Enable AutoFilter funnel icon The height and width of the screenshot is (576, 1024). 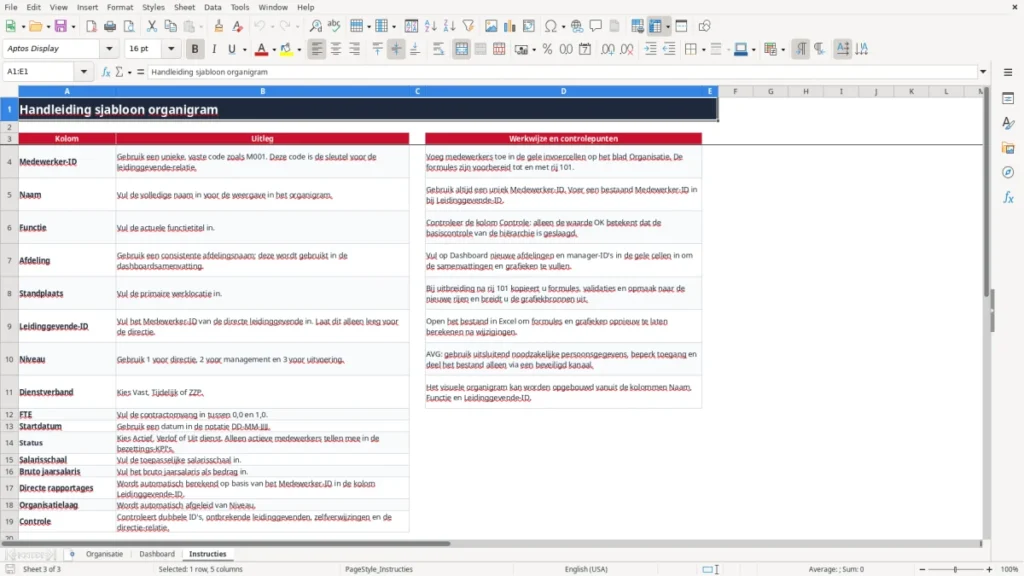[468, 26]
